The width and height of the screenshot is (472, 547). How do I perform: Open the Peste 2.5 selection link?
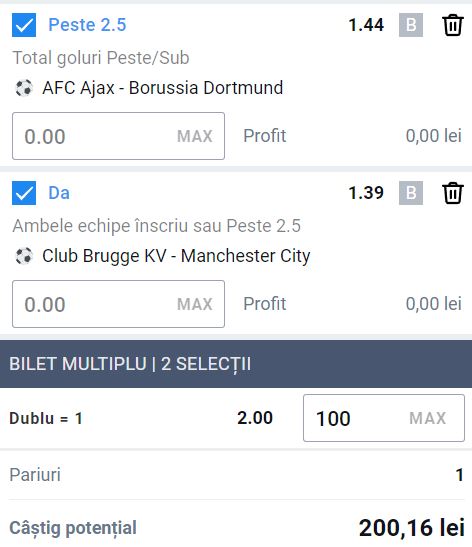point(87,25)
